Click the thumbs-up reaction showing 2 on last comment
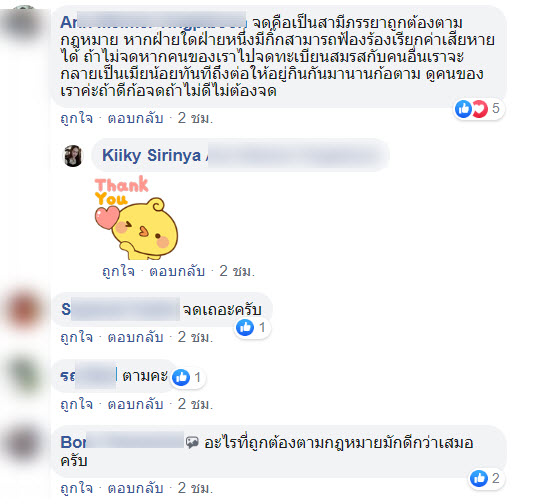The height and width of the screenshot is (504, 541). [486, 478]
